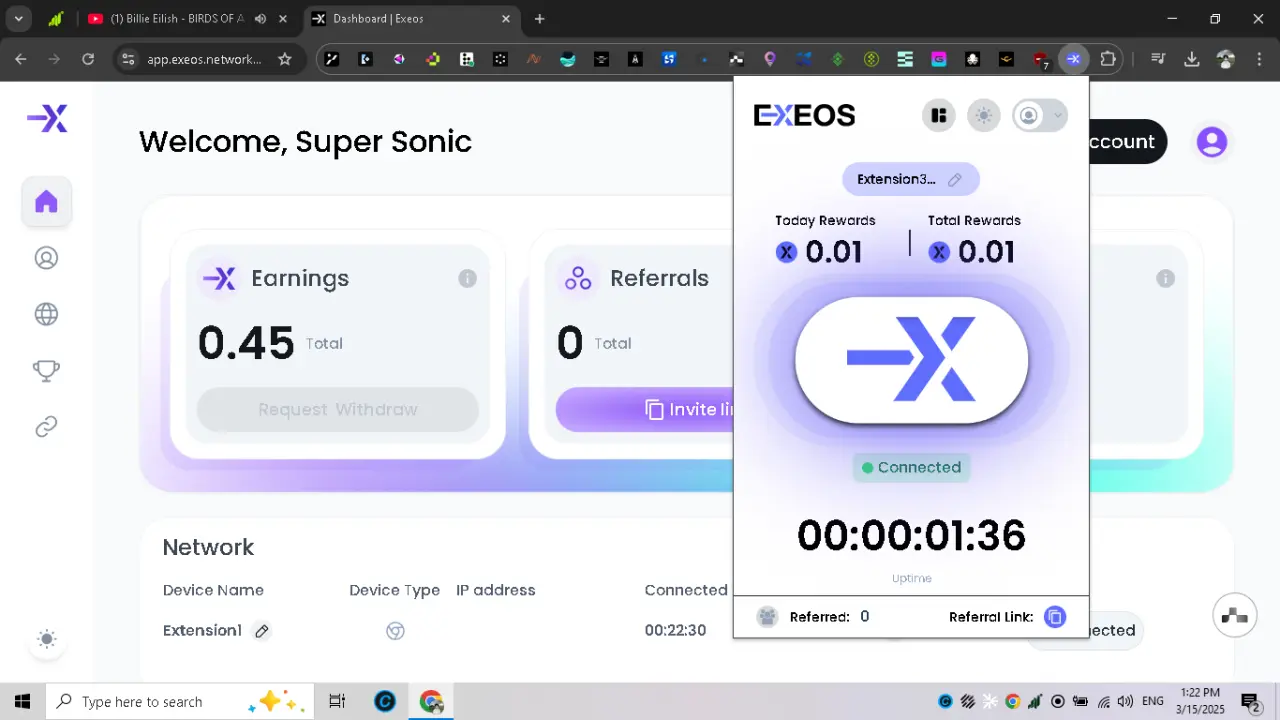Click the Device Name column header
Image resolution: width=1280 pixels, height=720 pixels.
point(213,590)
